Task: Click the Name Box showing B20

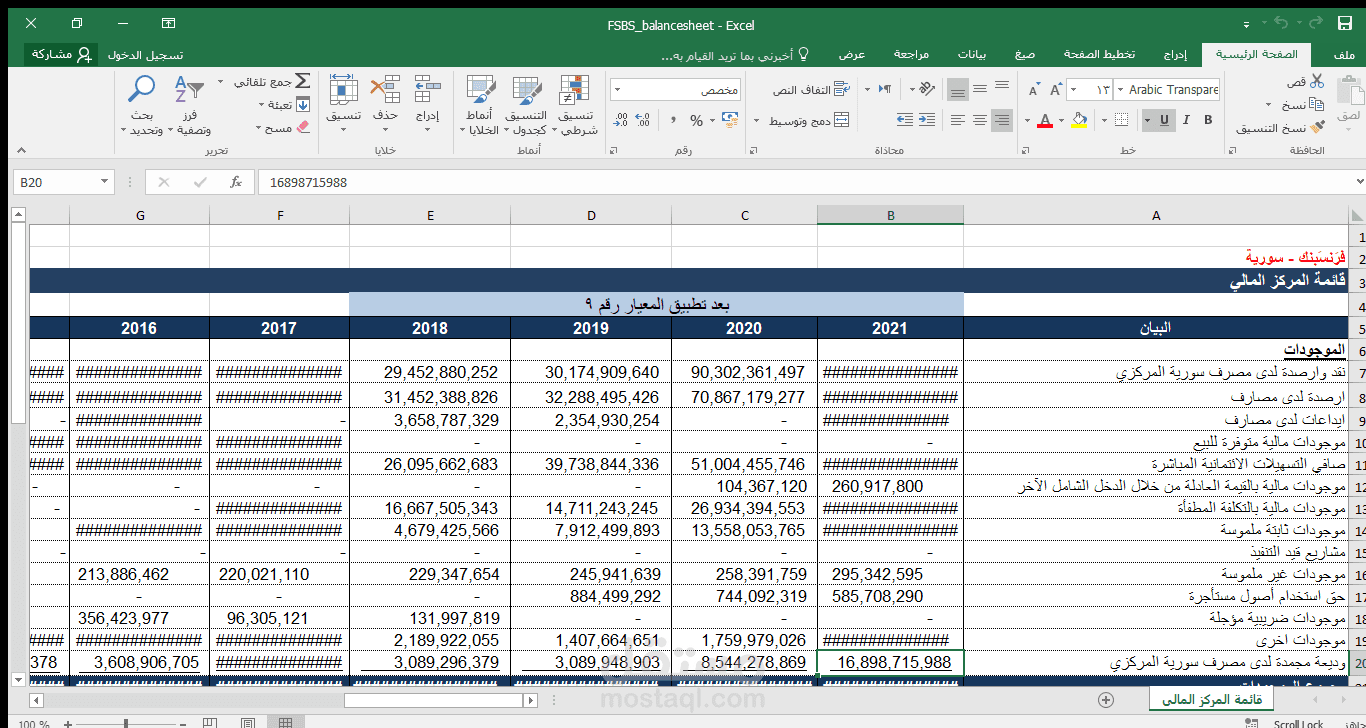Action: pos(64,182)
